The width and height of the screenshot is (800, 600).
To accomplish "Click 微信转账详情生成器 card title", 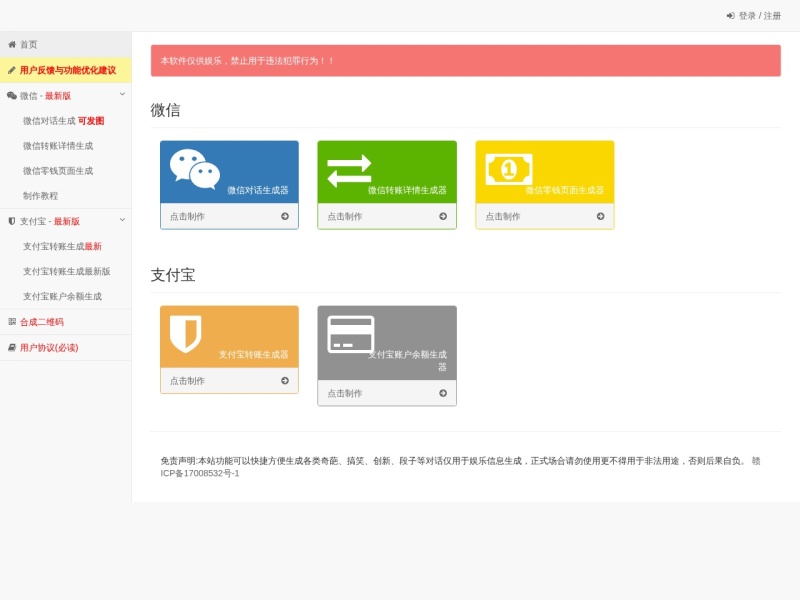I will pos(407,190).
